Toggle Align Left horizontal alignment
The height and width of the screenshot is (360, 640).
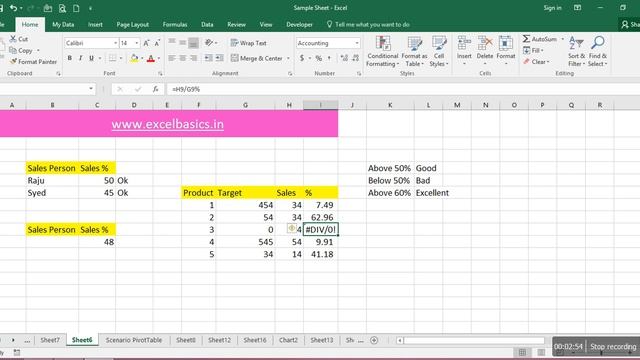coord(172,58)
